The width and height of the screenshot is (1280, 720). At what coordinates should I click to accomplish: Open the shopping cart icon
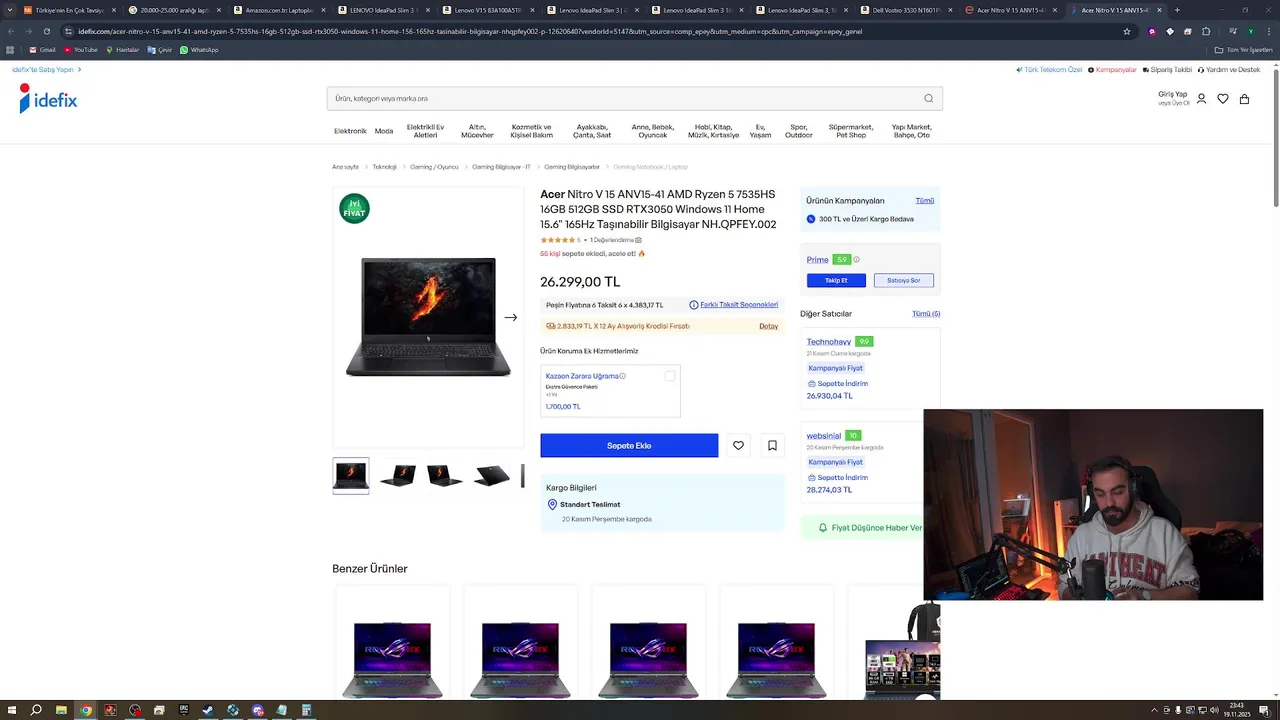pyautogui.click(x=1244, y=99)
